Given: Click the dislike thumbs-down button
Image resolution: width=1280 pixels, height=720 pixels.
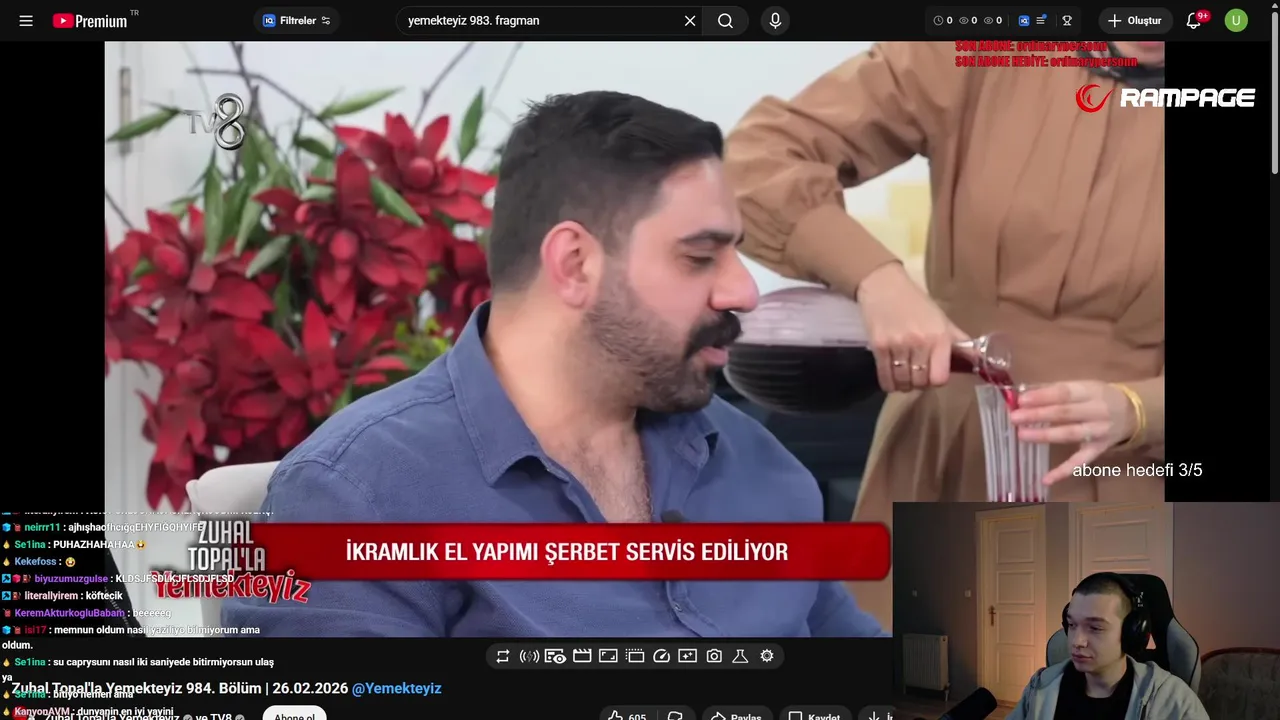Looking at the screenshot, I should [676, 715].
